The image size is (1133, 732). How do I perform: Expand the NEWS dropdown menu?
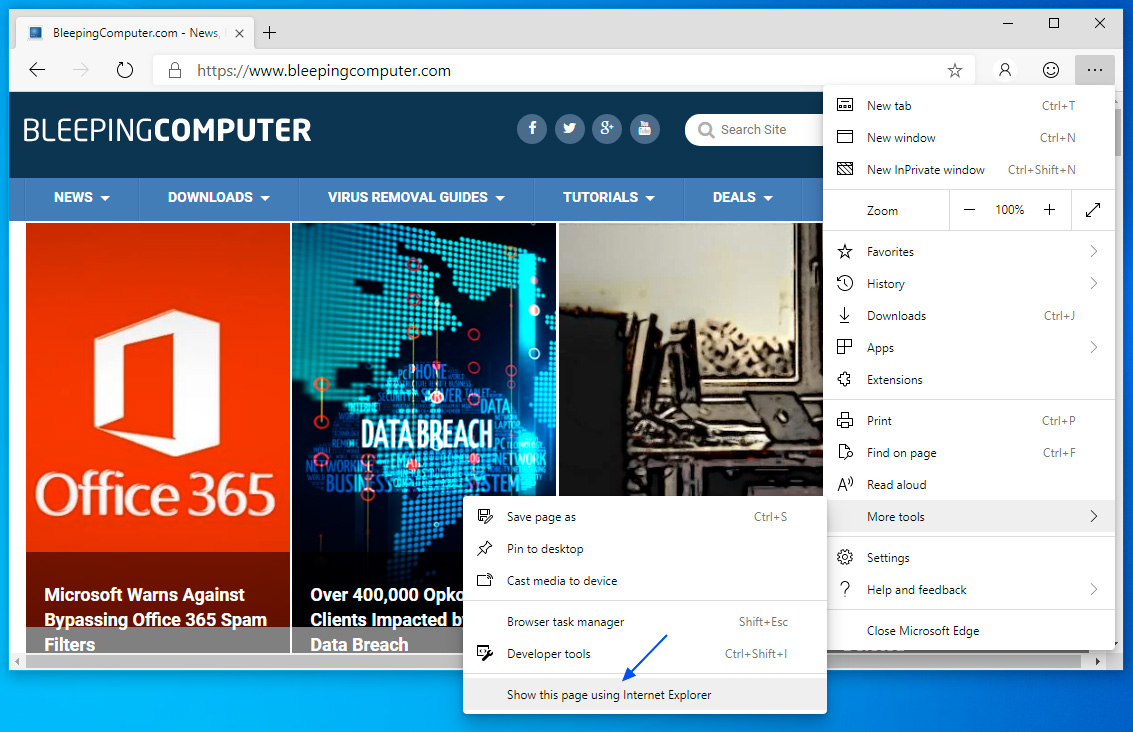82,197
